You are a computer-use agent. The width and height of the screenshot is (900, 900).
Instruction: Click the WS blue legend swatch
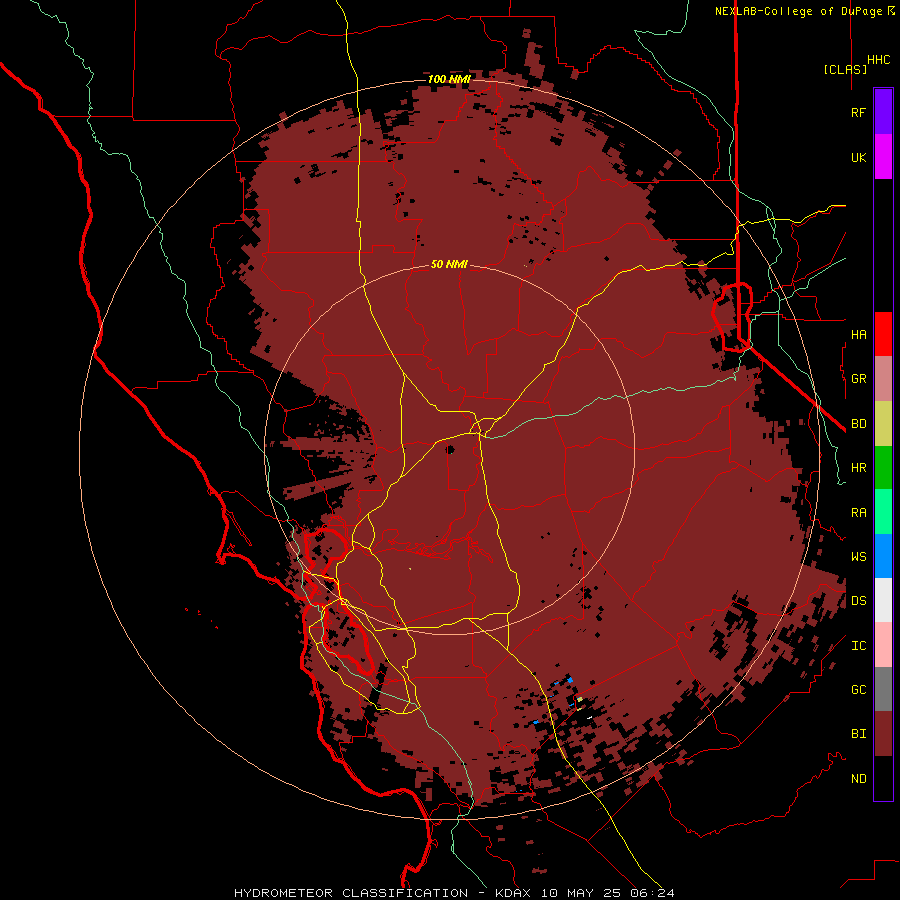tap(883, 556)
